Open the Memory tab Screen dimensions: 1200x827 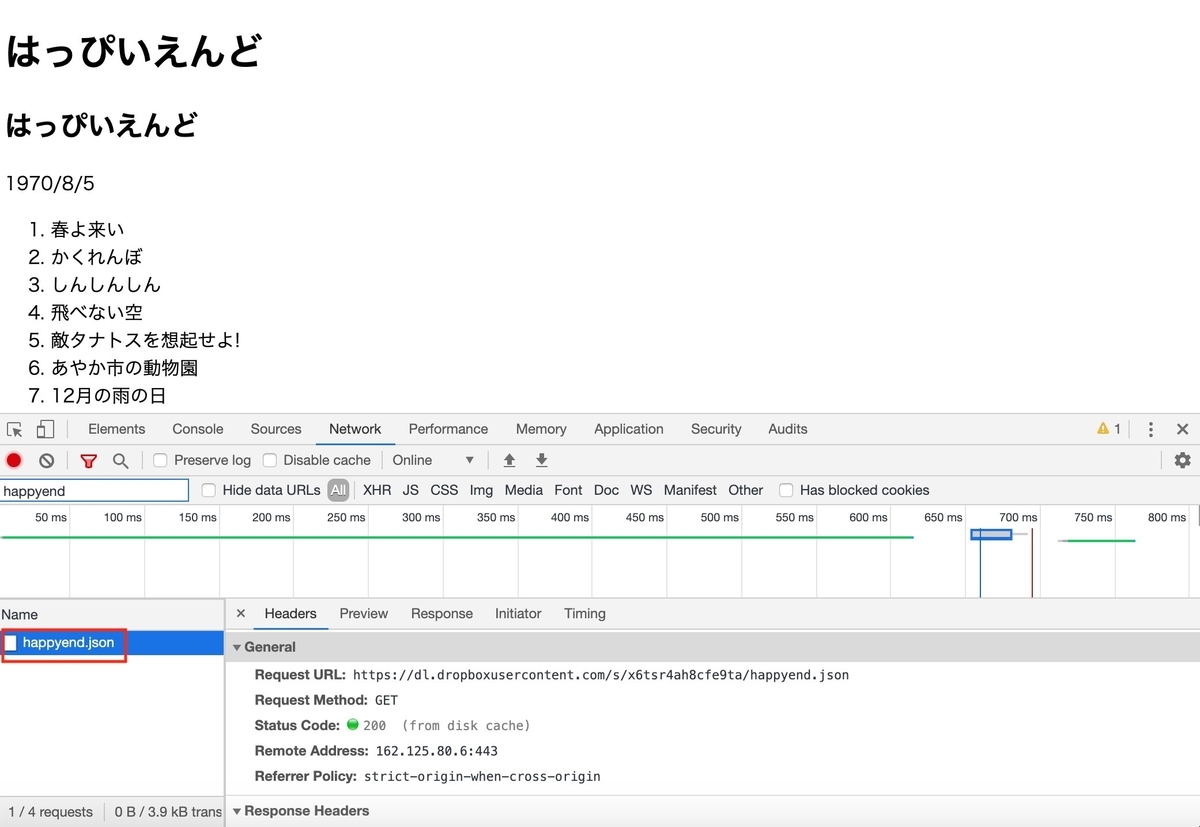pos(541,429)
